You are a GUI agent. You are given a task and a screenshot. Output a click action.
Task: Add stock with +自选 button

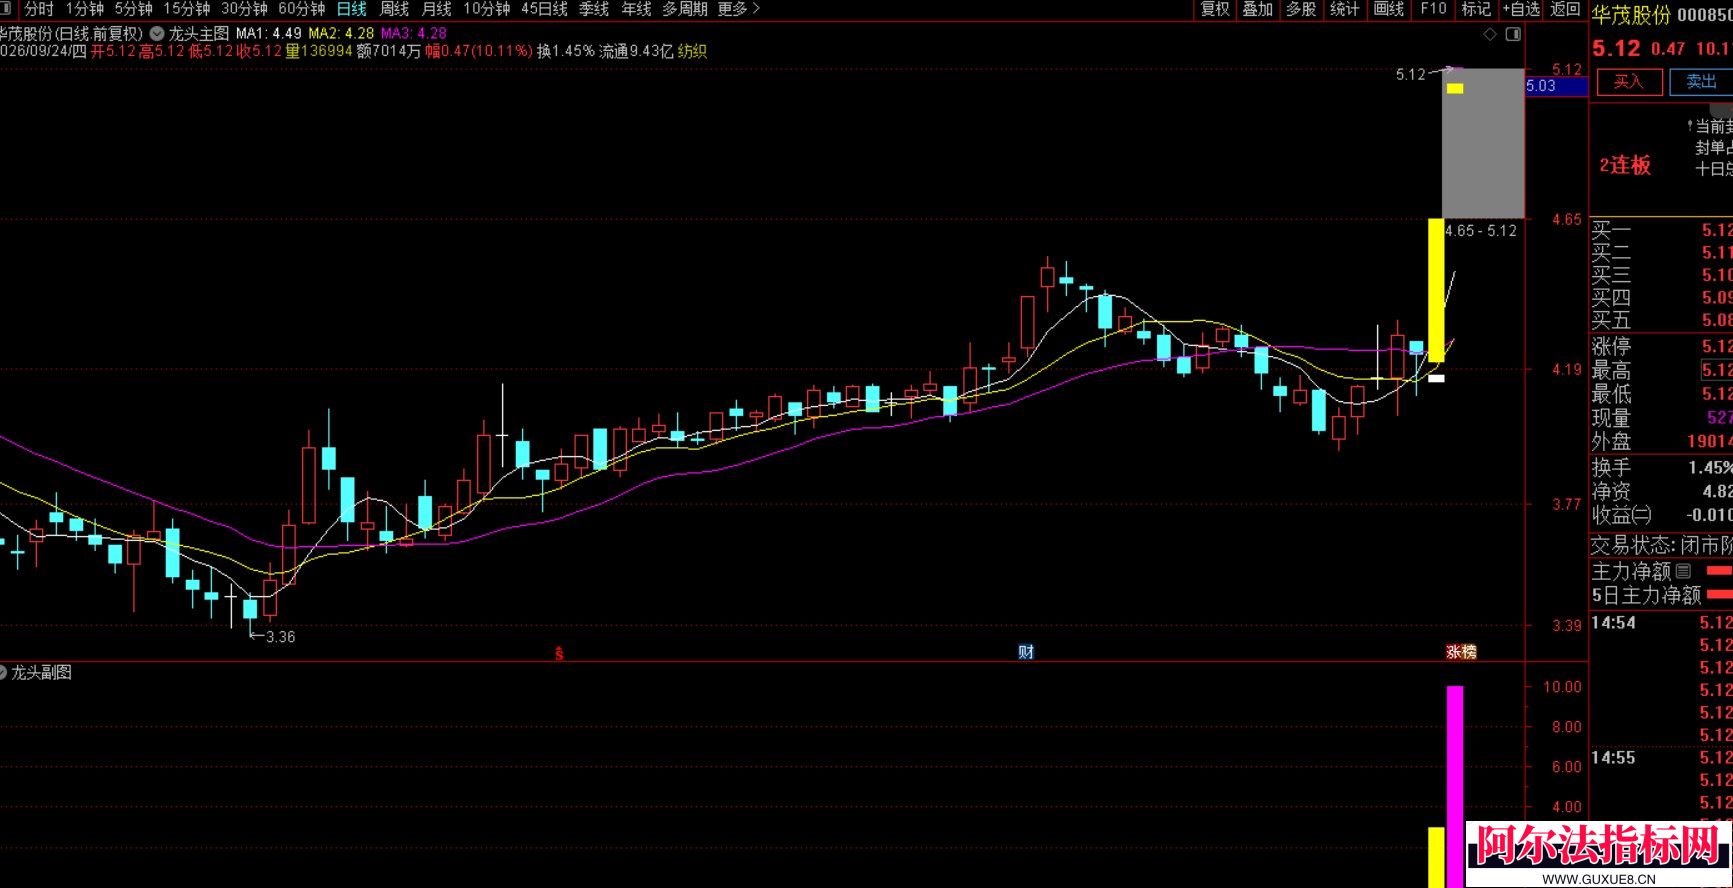(x=1521, y=9)
